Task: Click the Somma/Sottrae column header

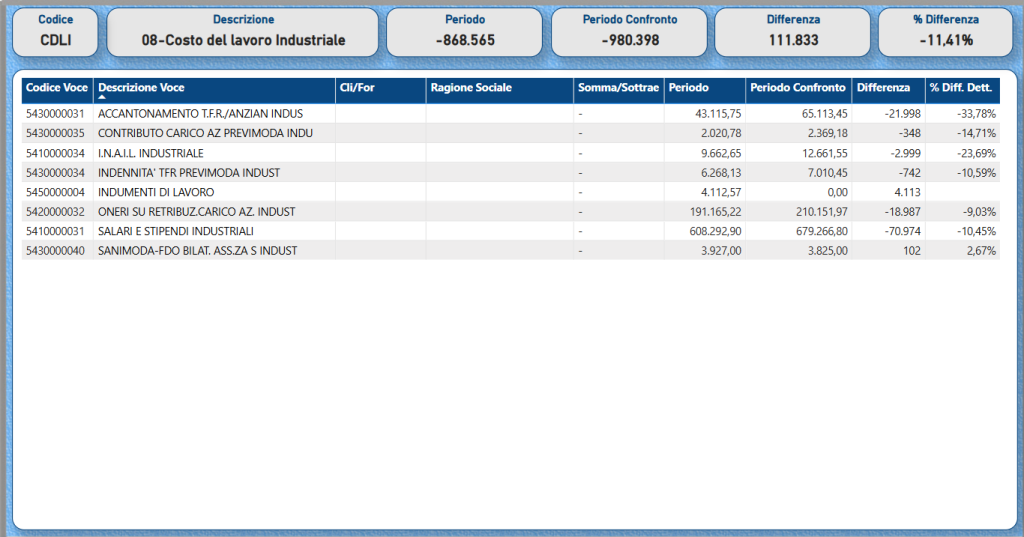Action: pyautogui.click(x=618, y=88)
